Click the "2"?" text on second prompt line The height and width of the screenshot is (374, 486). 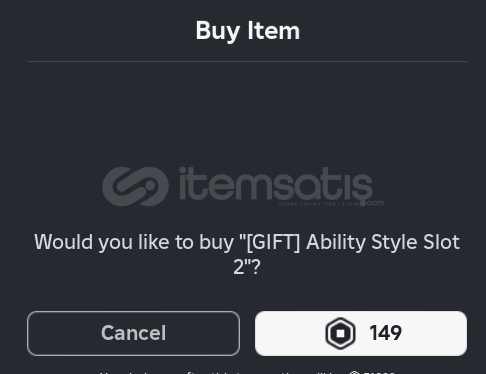pyautogui.click(x=247, y=267)
